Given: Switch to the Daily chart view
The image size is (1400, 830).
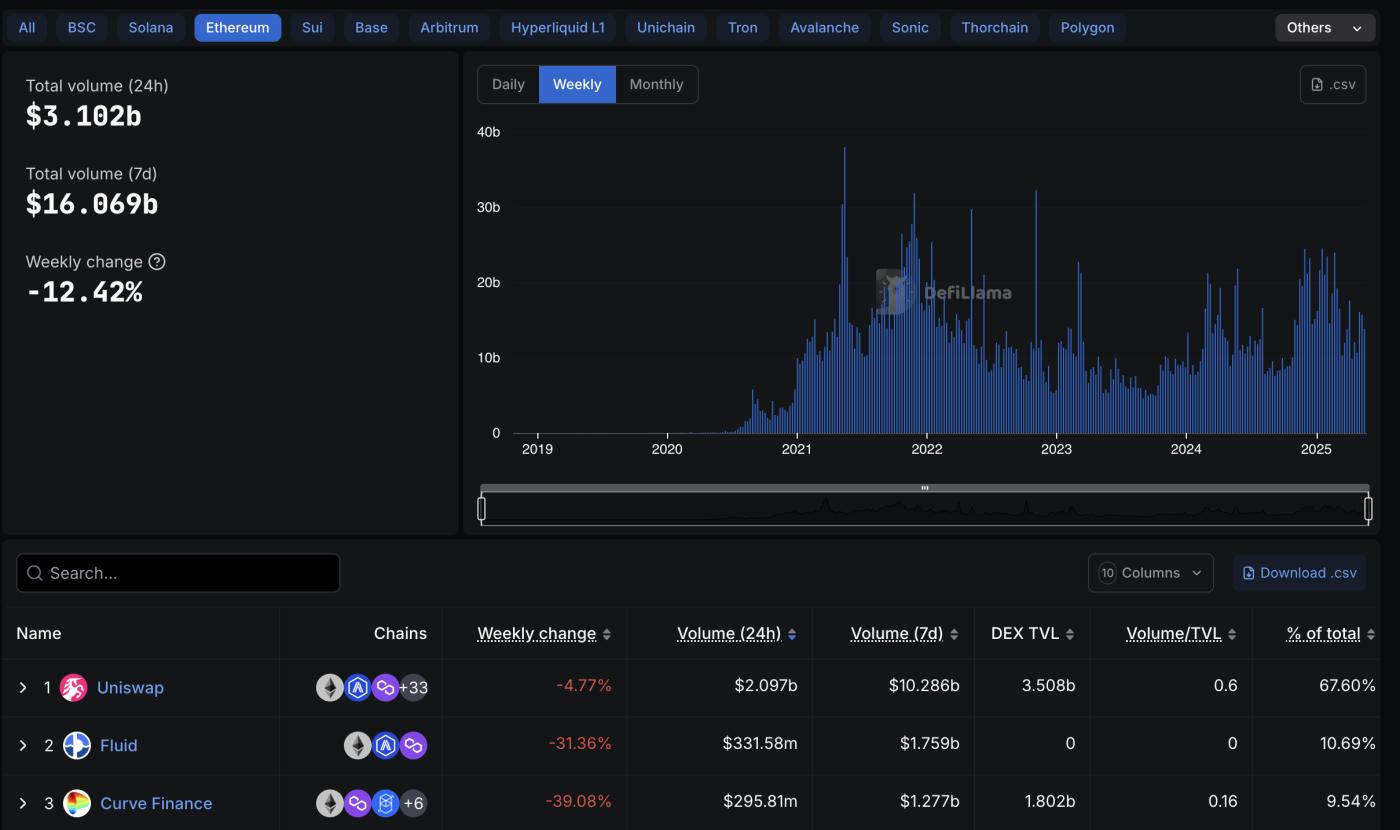Looking at the screenshot, I should (x=508, y=84).
